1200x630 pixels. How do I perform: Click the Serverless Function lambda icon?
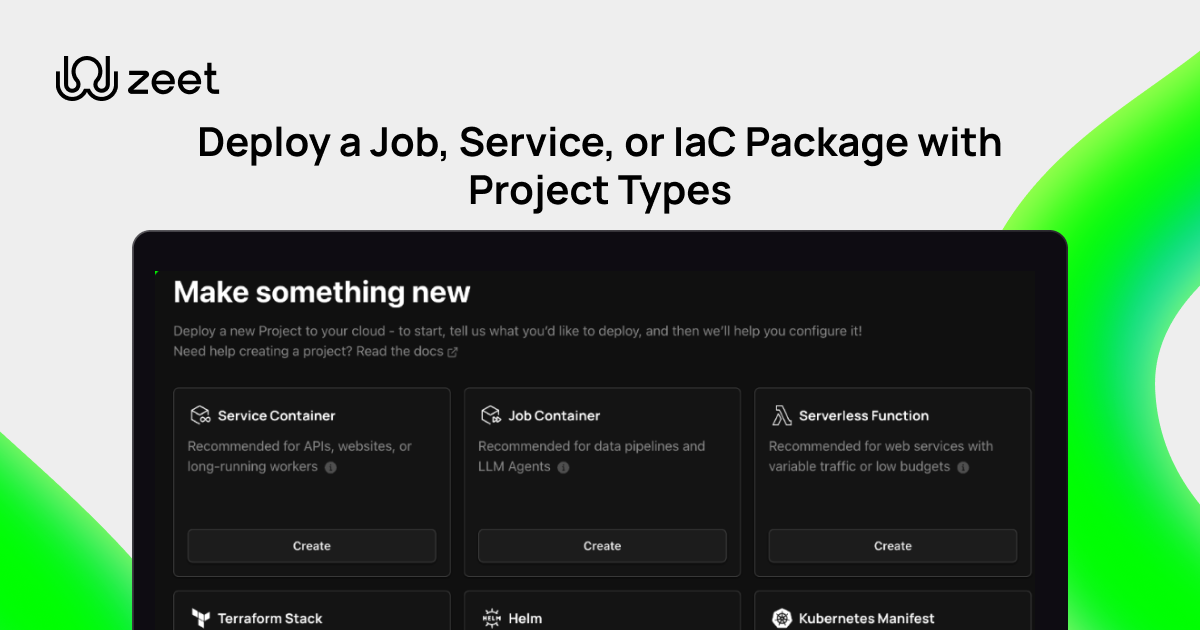pyautogui.click(x=783, y=414)
